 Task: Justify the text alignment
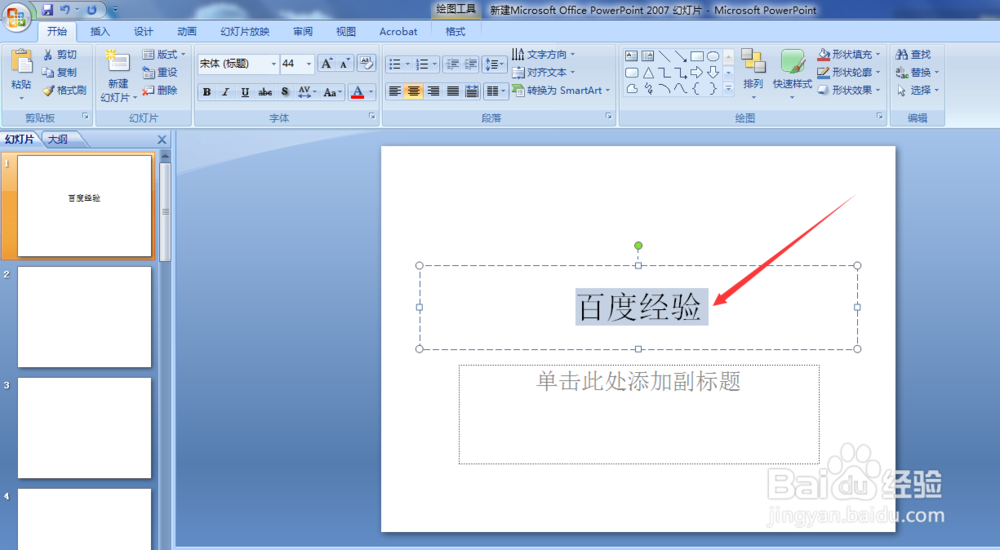[x=453, y=91]
